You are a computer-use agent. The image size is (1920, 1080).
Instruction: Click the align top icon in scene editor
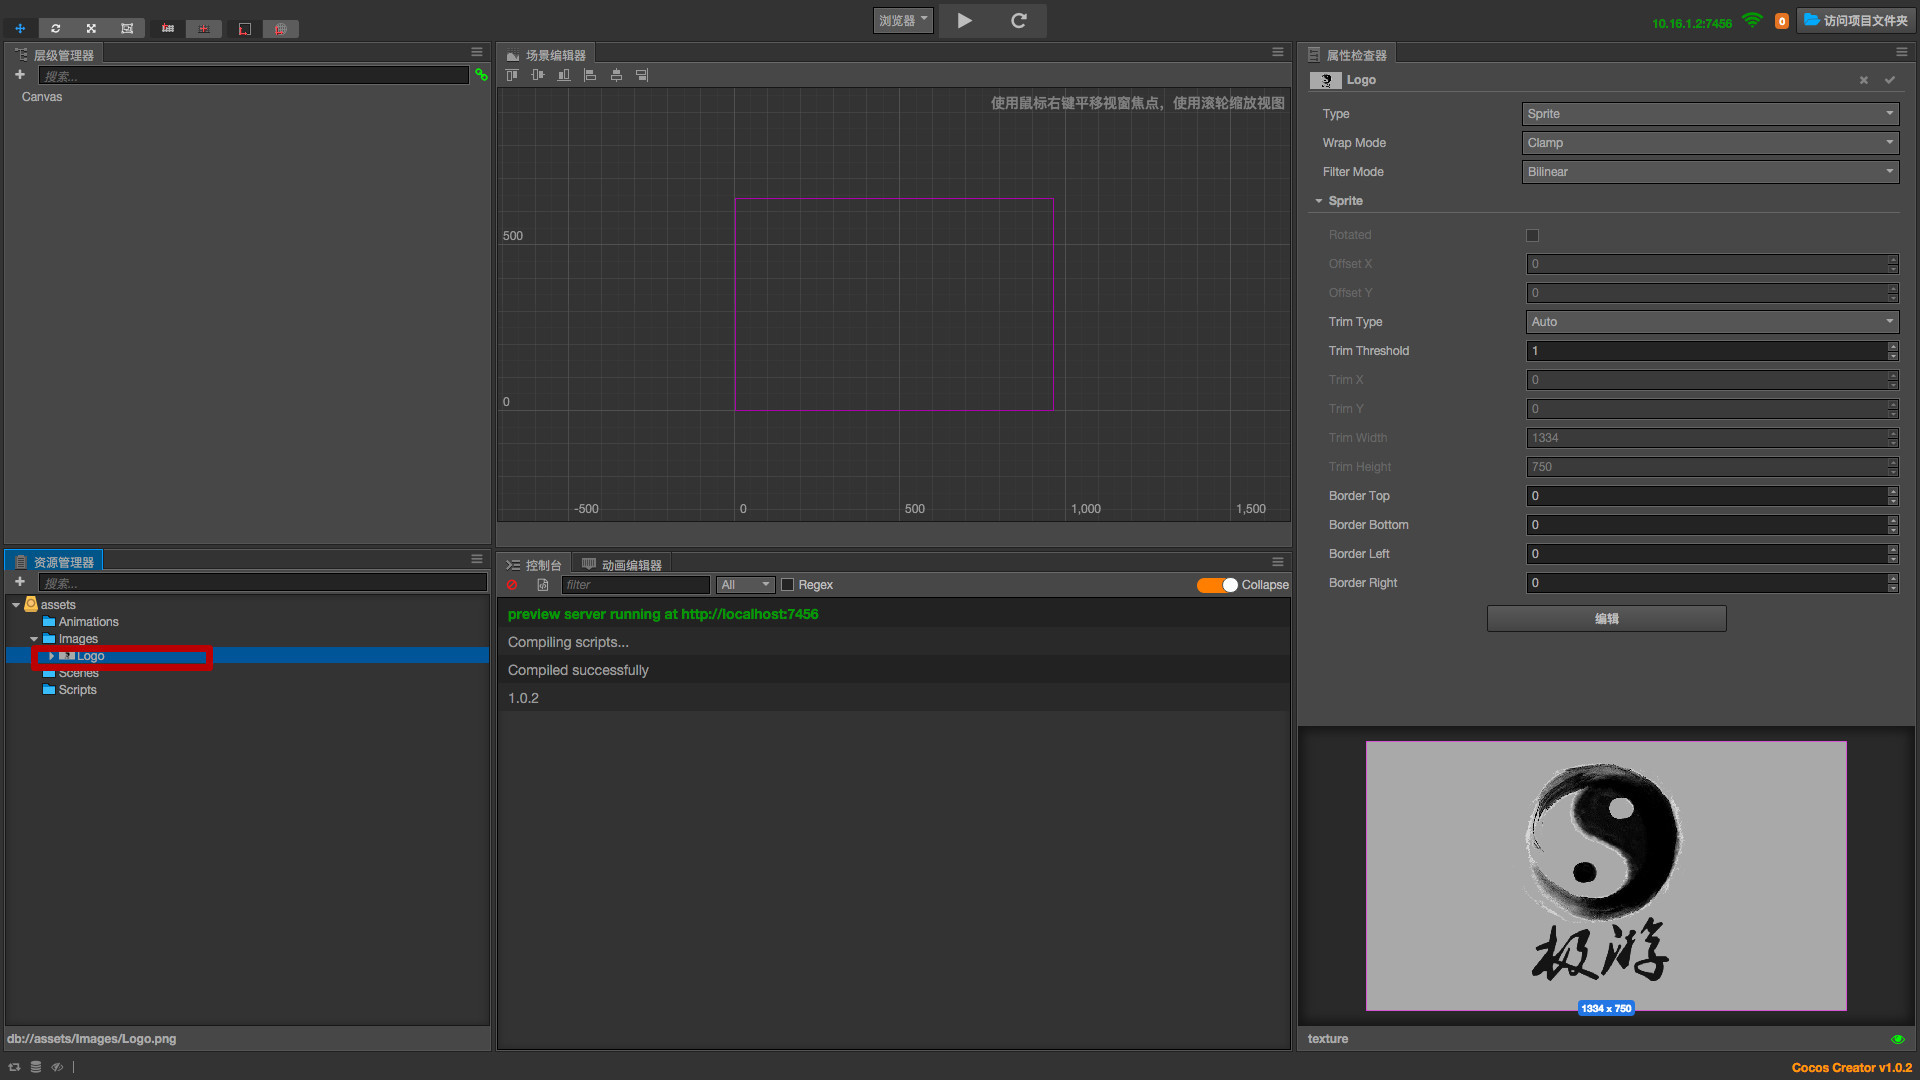(x=512, y=75)
